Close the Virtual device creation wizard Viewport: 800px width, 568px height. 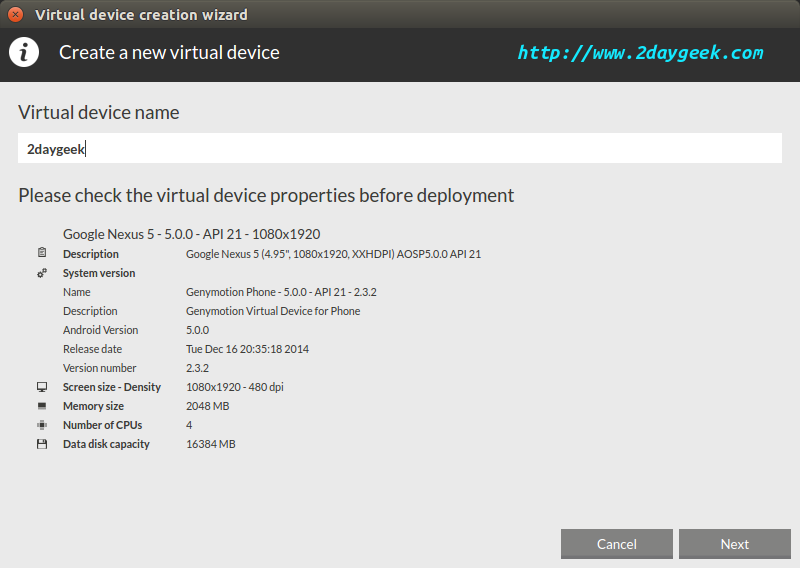(x=15, y=14)
